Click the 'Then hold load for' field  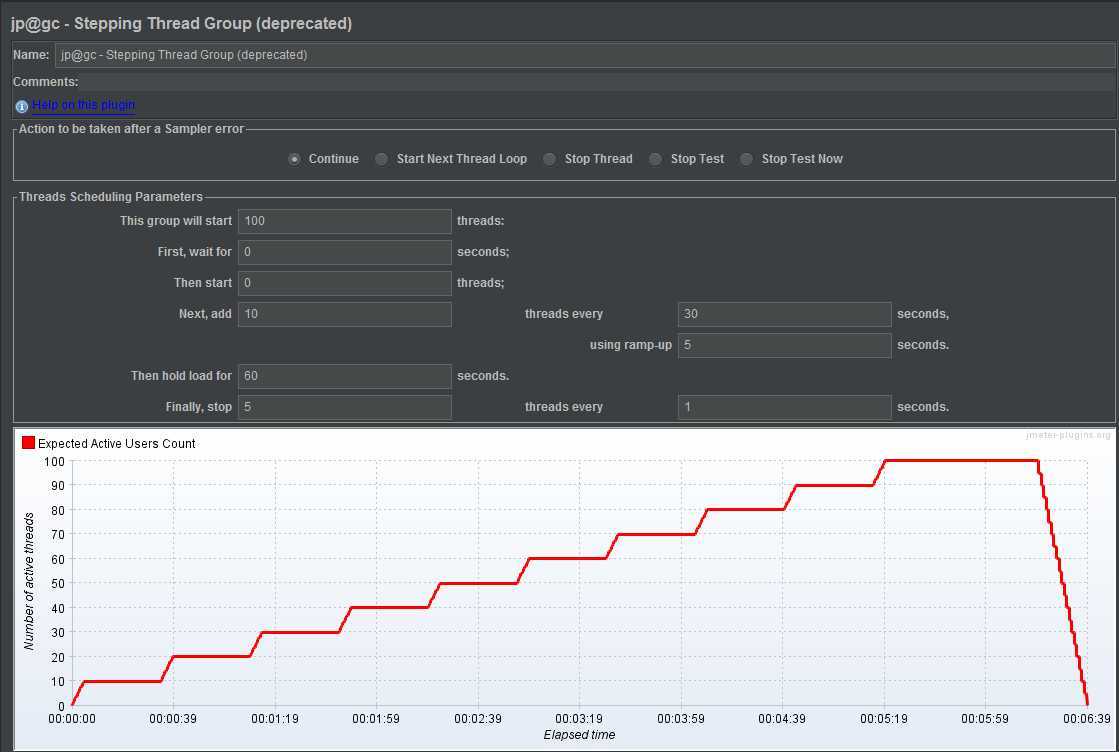(344, 376)
